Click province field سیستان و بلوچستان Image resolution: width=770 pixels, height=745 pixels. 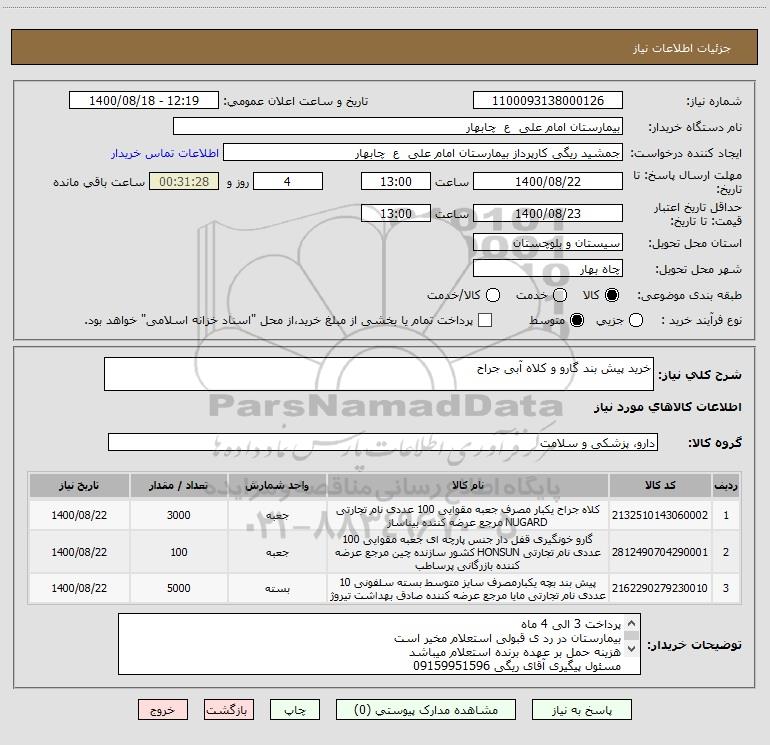[x=548, y=242]
